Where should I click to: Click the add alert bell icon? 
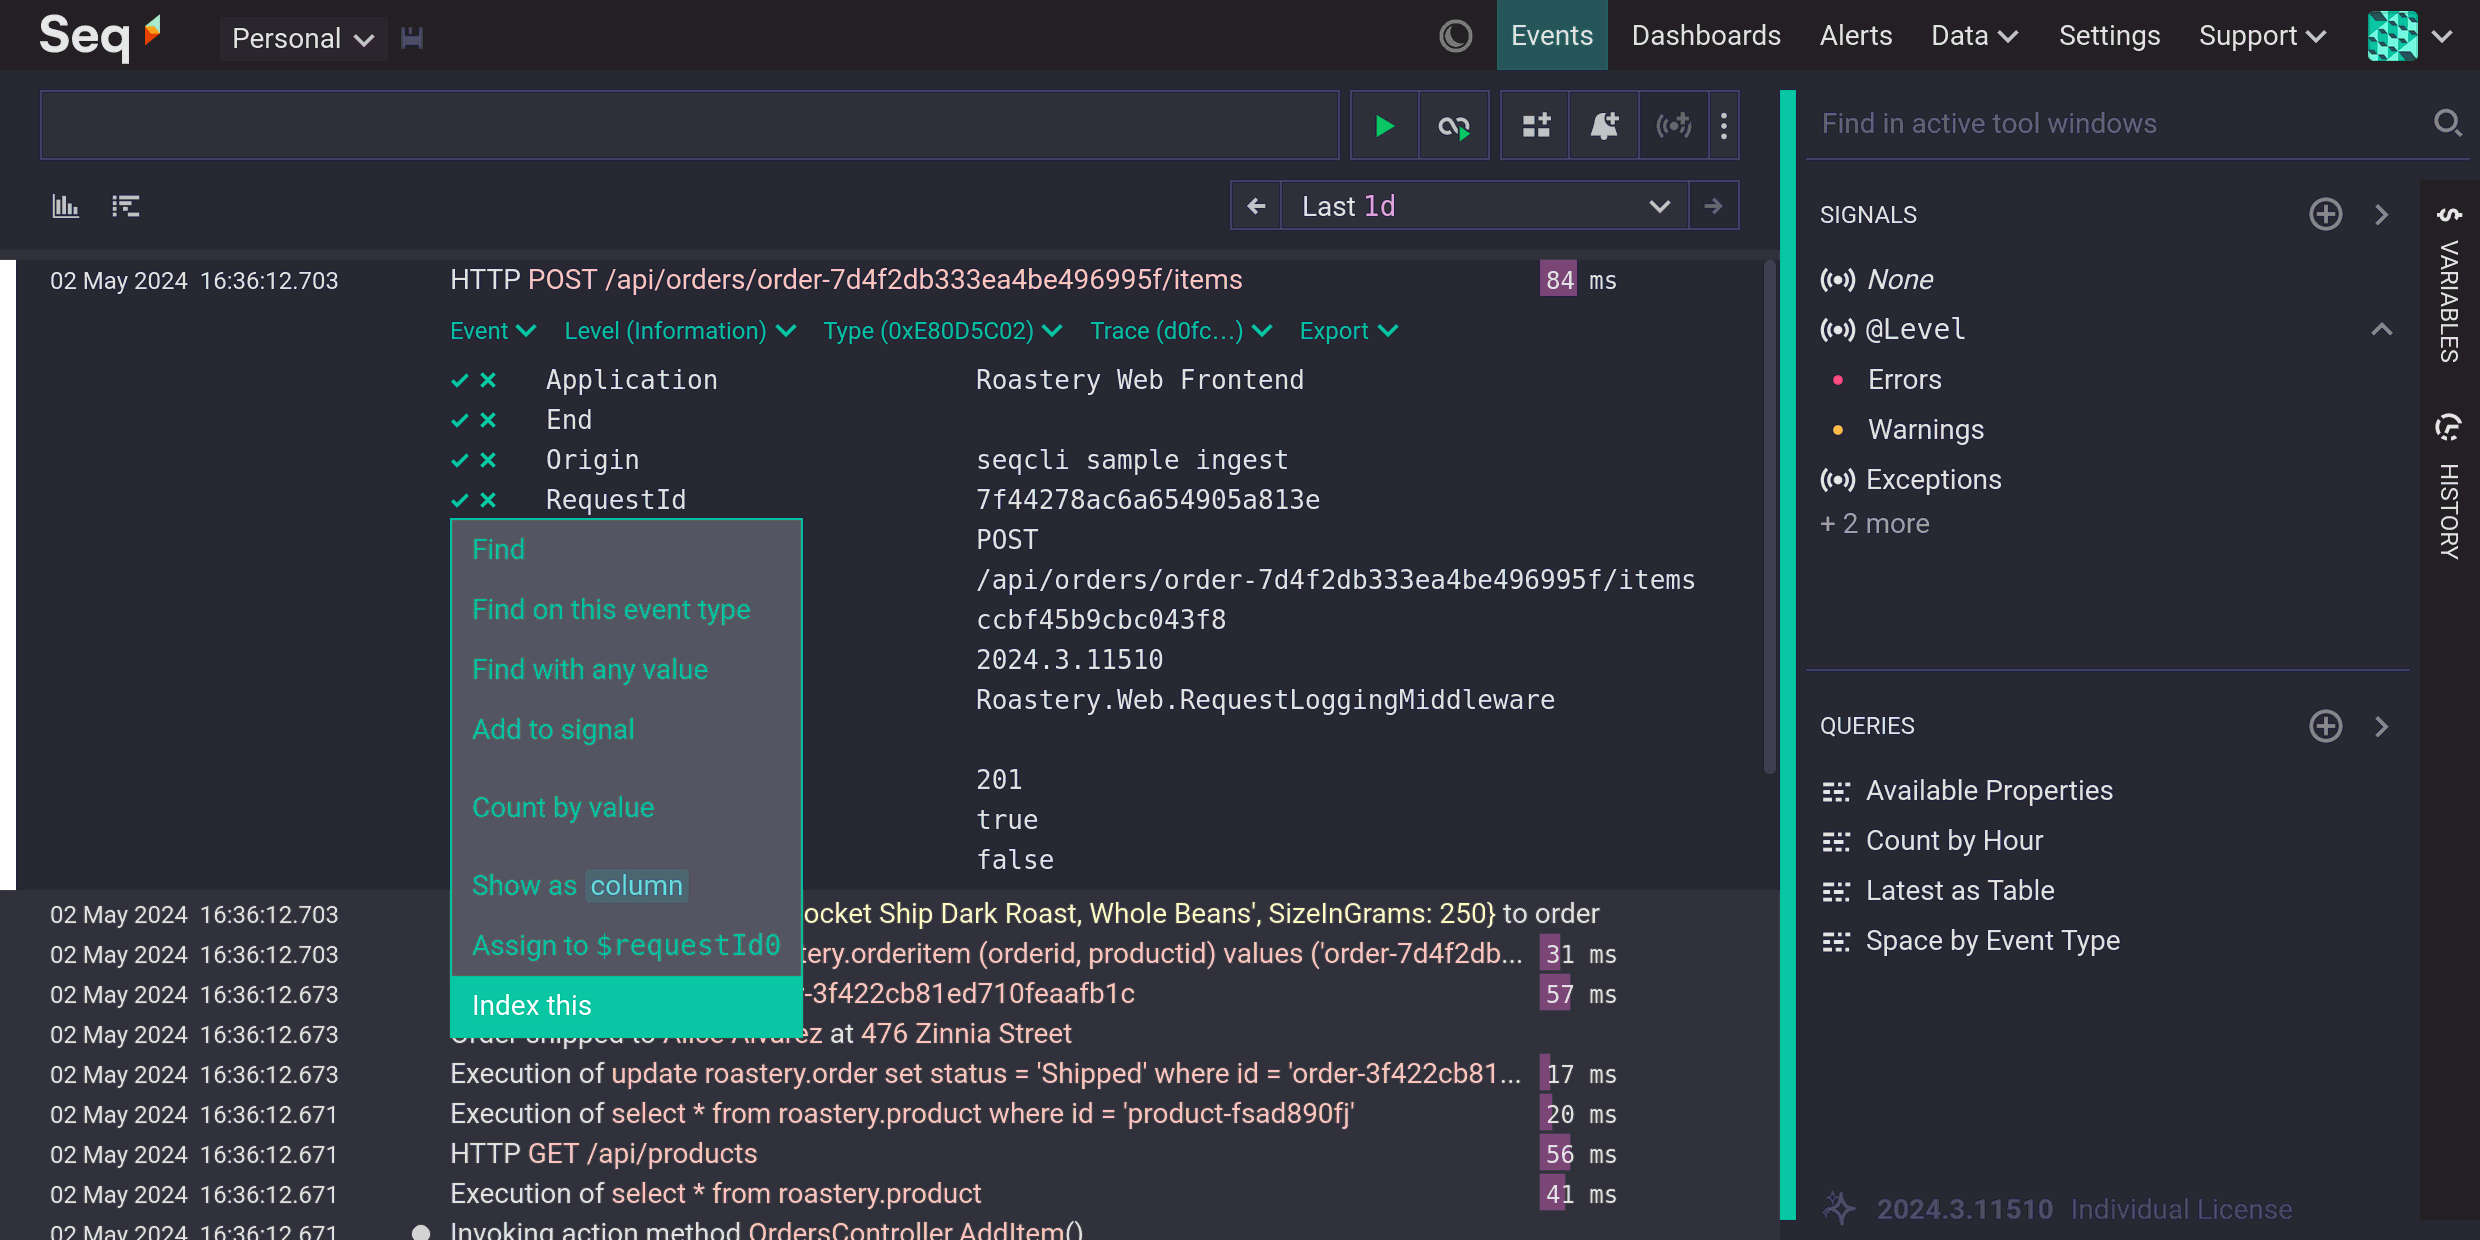tap(1604, 125)
